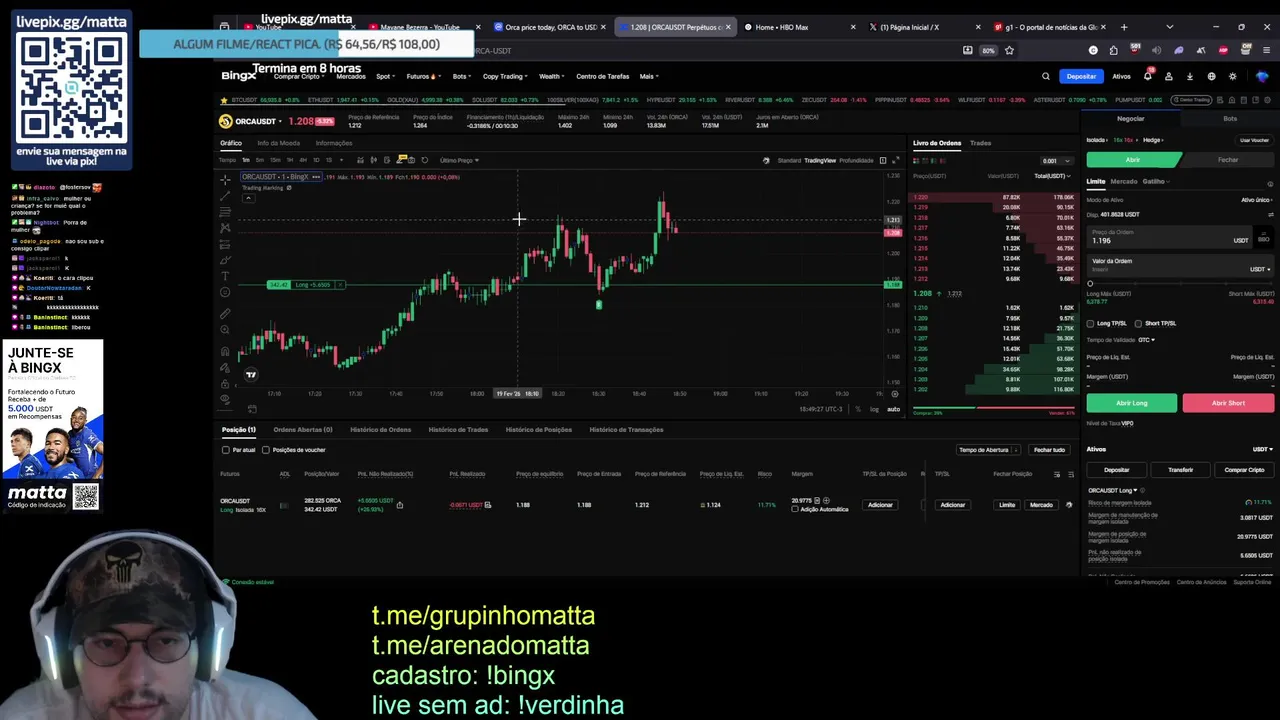
Task: Select the trend line drawing tool
Action: [x=225, y=196]
